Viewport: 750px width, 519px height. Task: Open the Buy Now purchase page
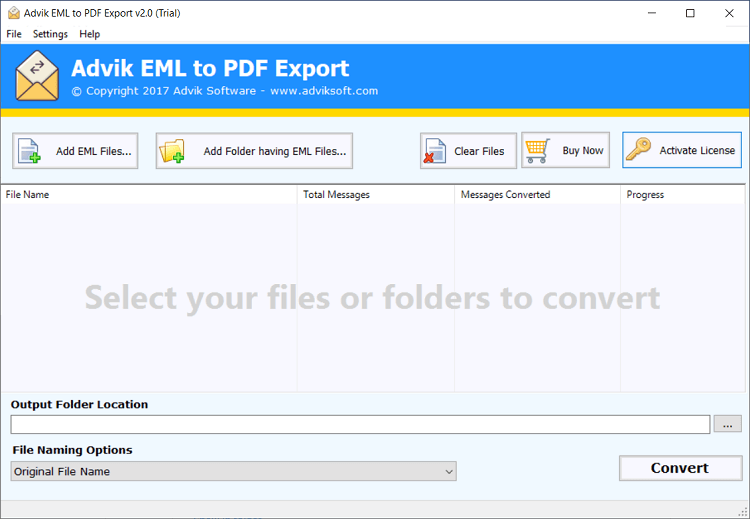565,150
